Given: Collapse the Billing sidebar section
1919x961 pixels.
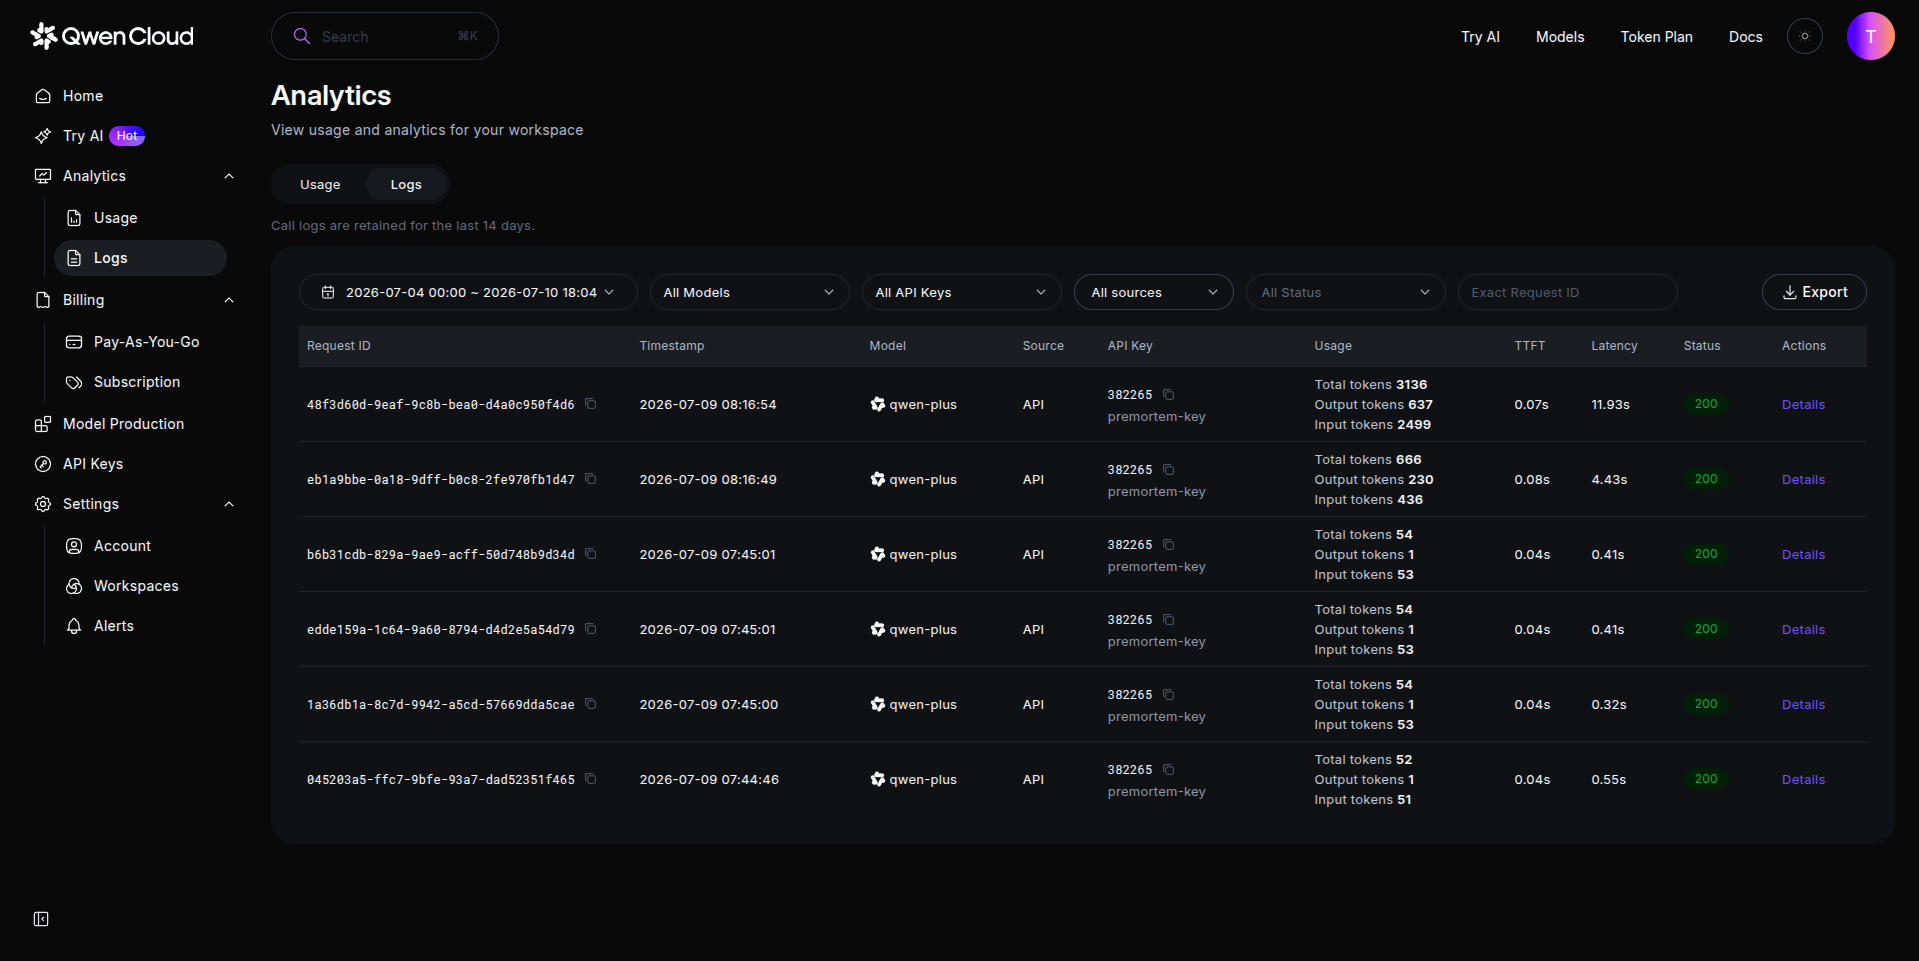Looking at the screenshot, I should pos(229,300).
